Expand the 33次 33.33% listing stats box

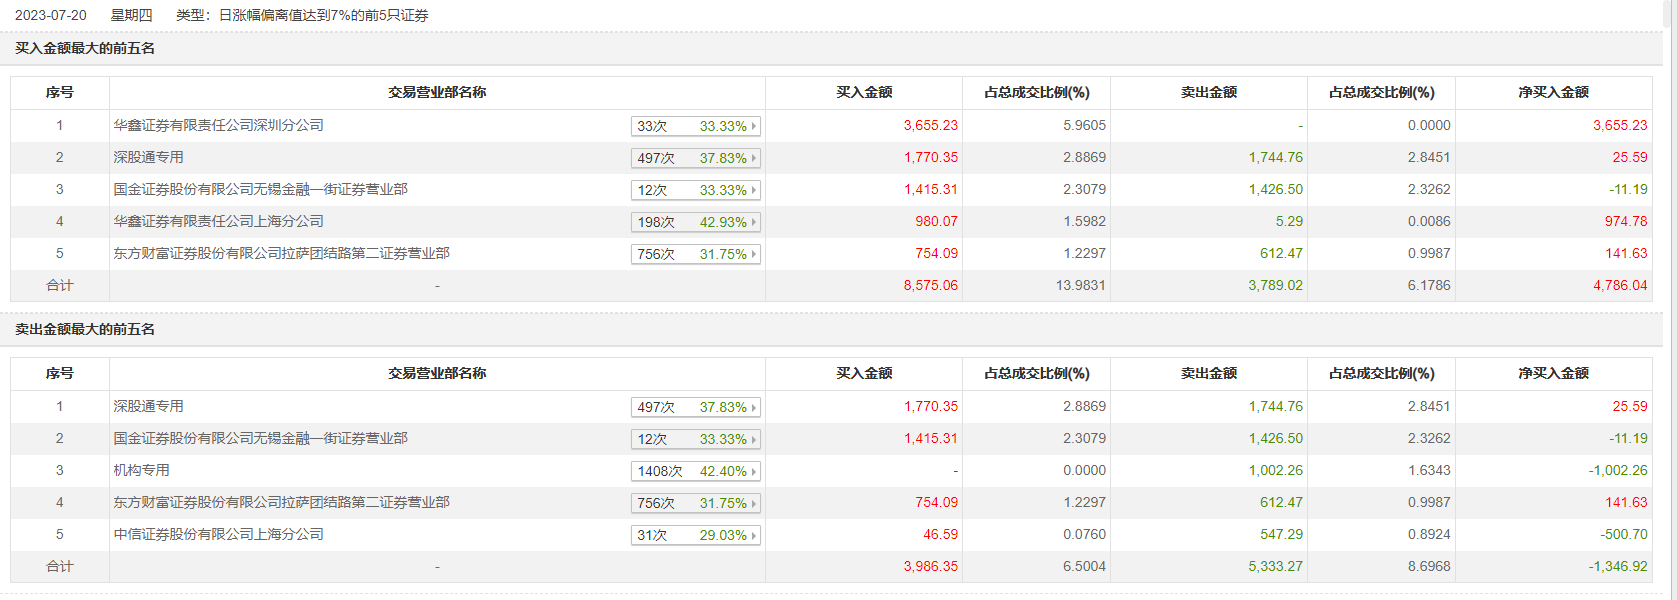[x=695, y=126]
